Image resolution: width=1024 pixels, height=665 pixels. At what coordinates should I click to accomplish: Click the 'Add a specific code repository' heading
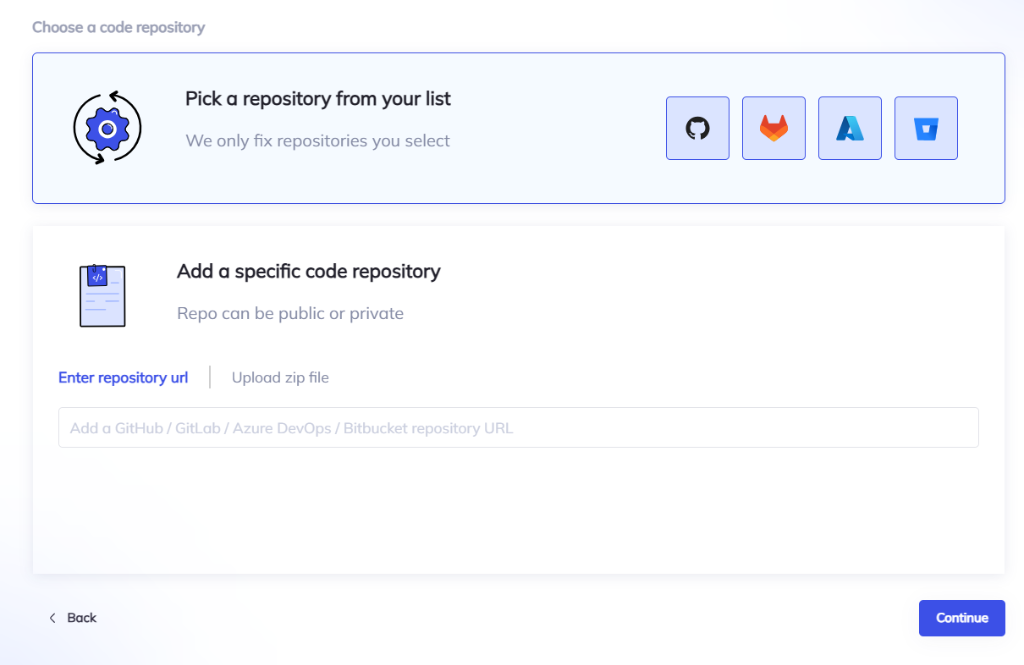(308, 271)
